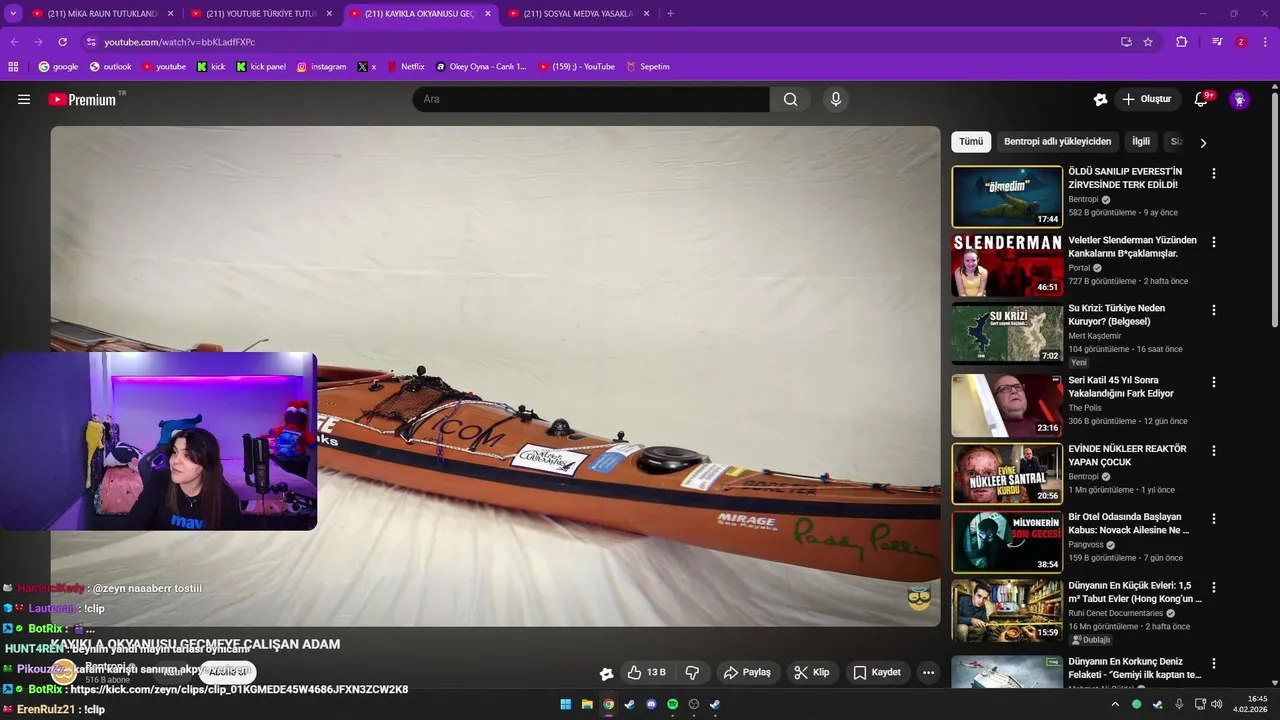This screenshot has height=720, width=1280.
Task: Open options for EVİNDE NÜKLEER REAKTÖR video
Action: [x=1214, y=450]
